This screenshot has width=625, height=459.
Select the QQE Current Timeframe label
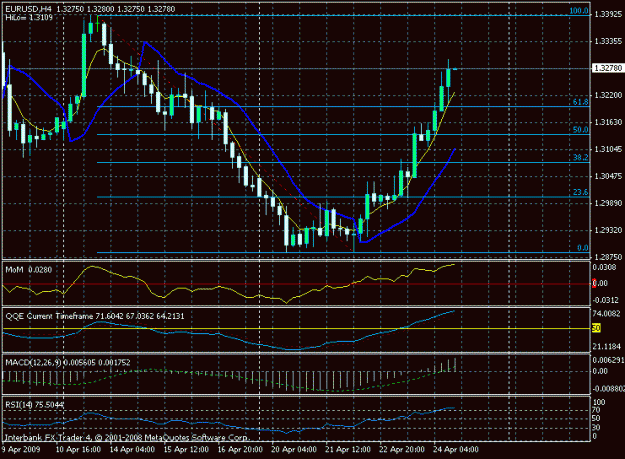[x=95, y=316]
